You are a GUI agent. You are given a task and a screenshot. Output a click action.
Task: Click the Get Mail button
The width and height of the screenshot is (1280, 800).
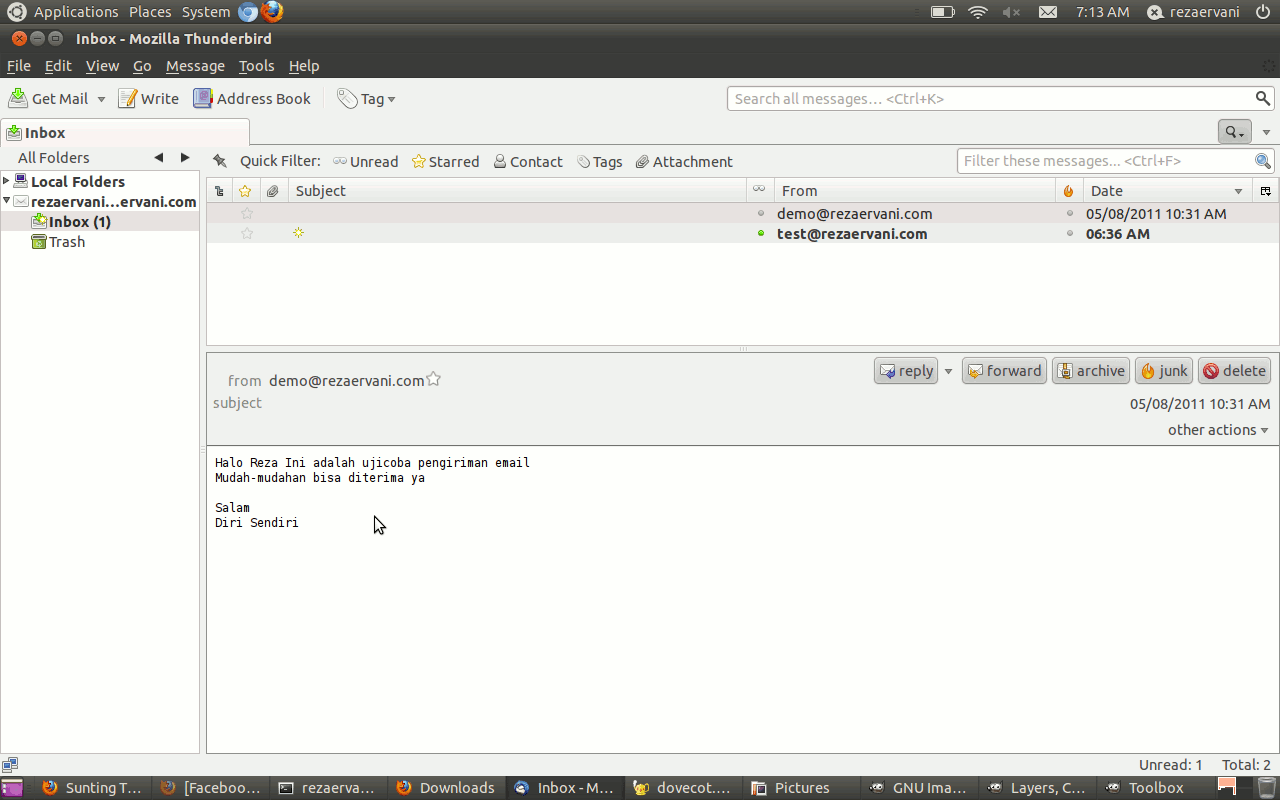pos(49,99)
